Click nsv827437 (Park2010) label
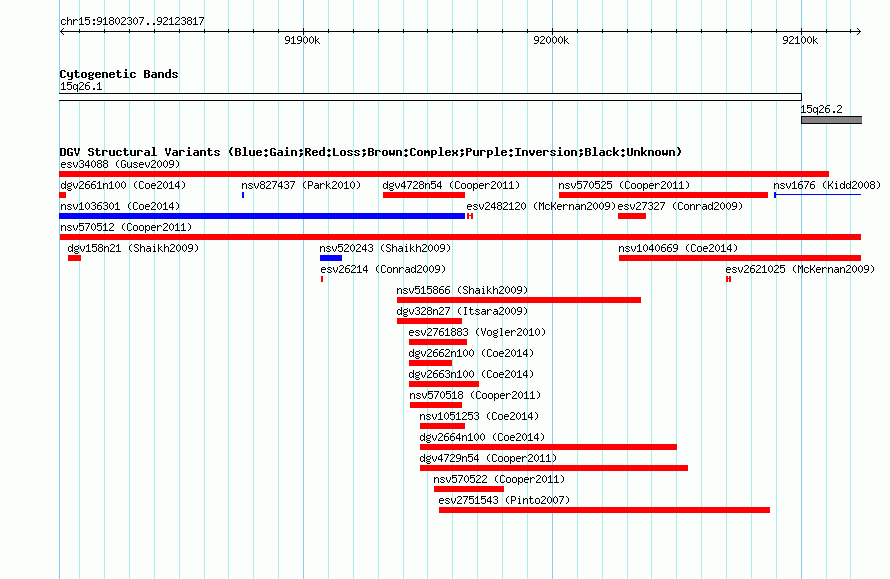The height and width of the screenshot is (579, 890). (301, 185)
